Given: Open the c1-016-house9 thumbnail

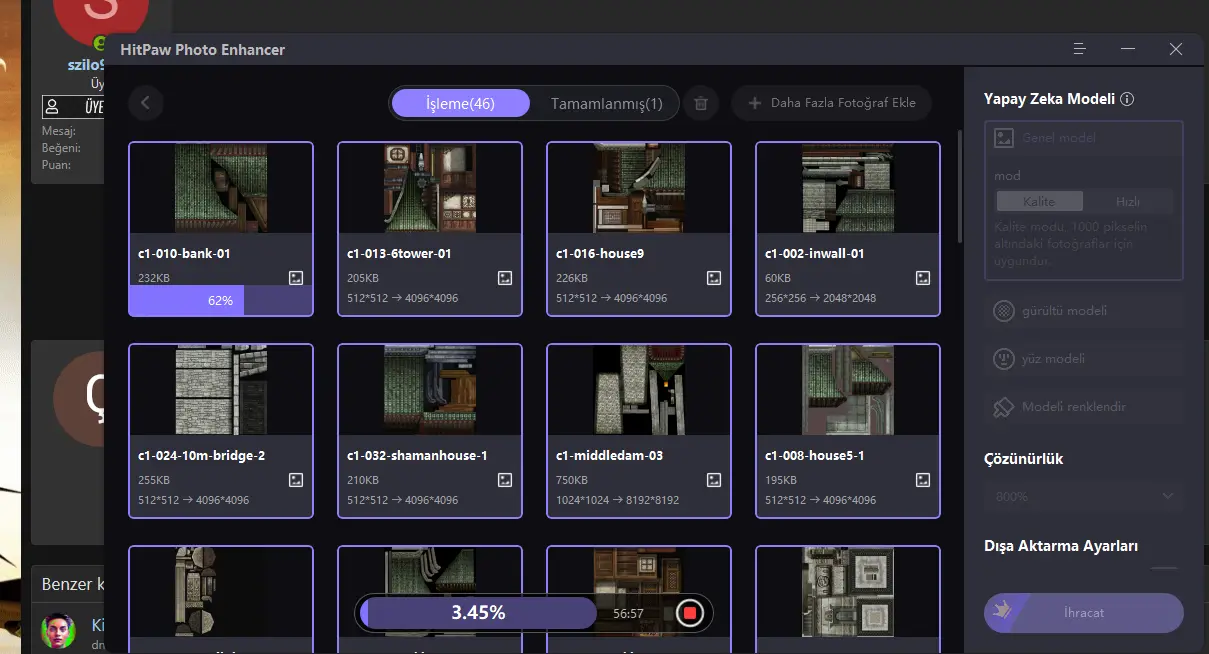Looking at the screenshot, I should click(639, 188).
